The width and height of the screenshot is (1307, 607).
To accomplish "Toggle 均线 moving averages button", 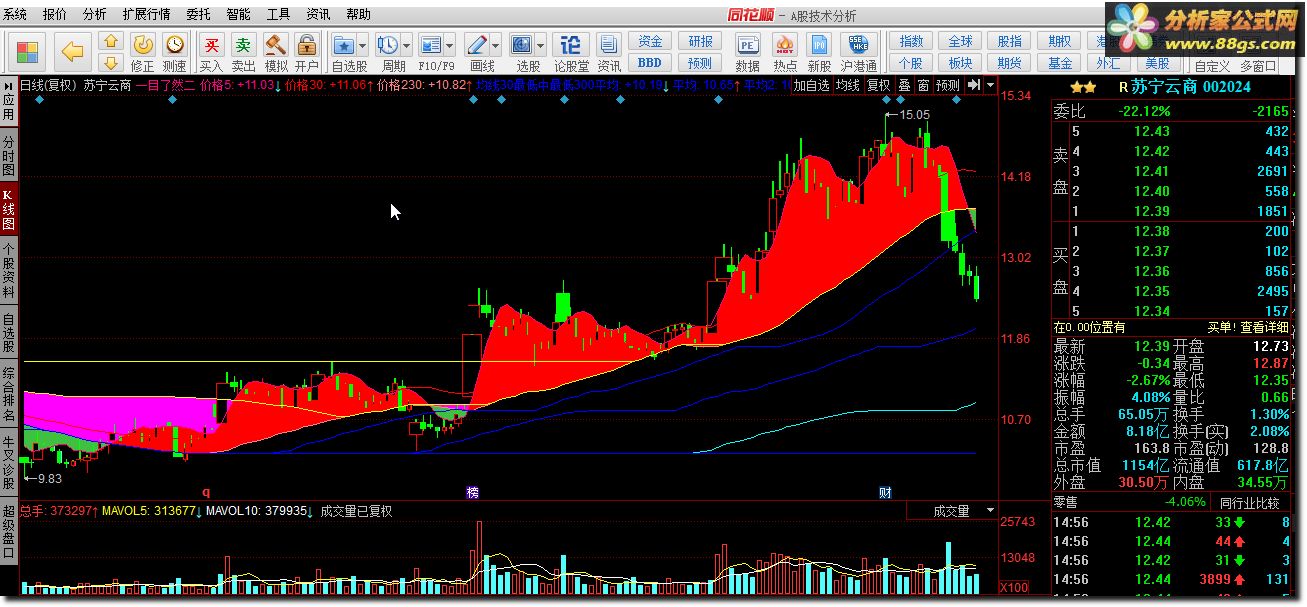I will [848, 85].
